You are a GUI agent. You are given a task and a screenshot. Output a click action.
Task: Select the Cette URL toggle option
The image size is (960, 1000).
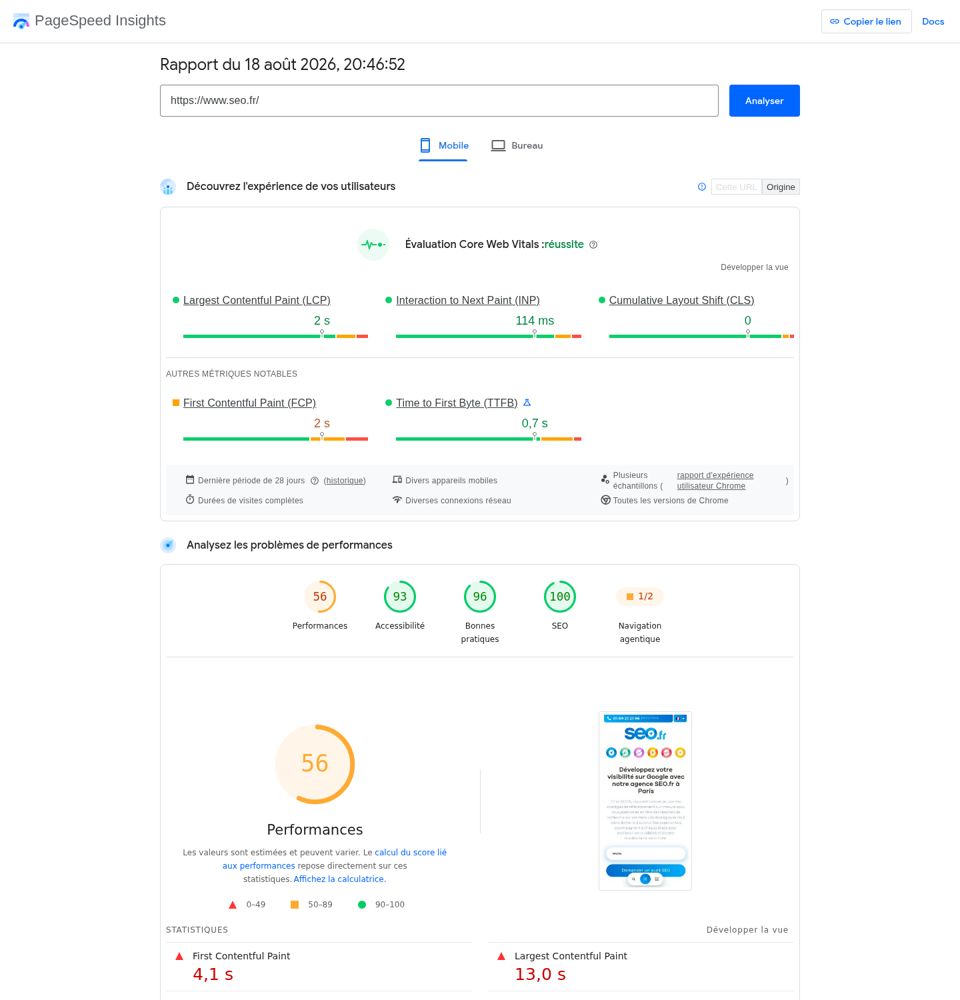[x=736, y=187]
